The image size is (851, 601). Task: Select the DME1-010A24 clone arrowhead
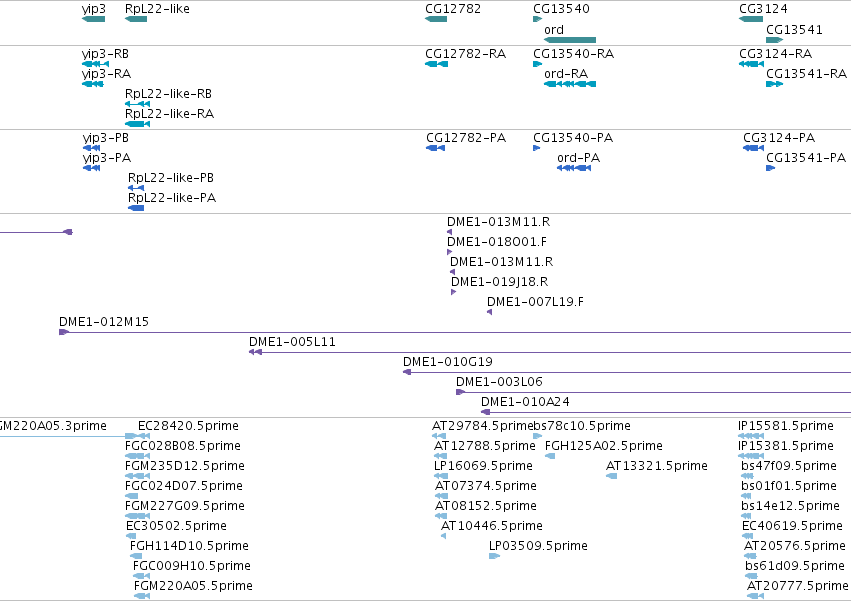[486, 412]
